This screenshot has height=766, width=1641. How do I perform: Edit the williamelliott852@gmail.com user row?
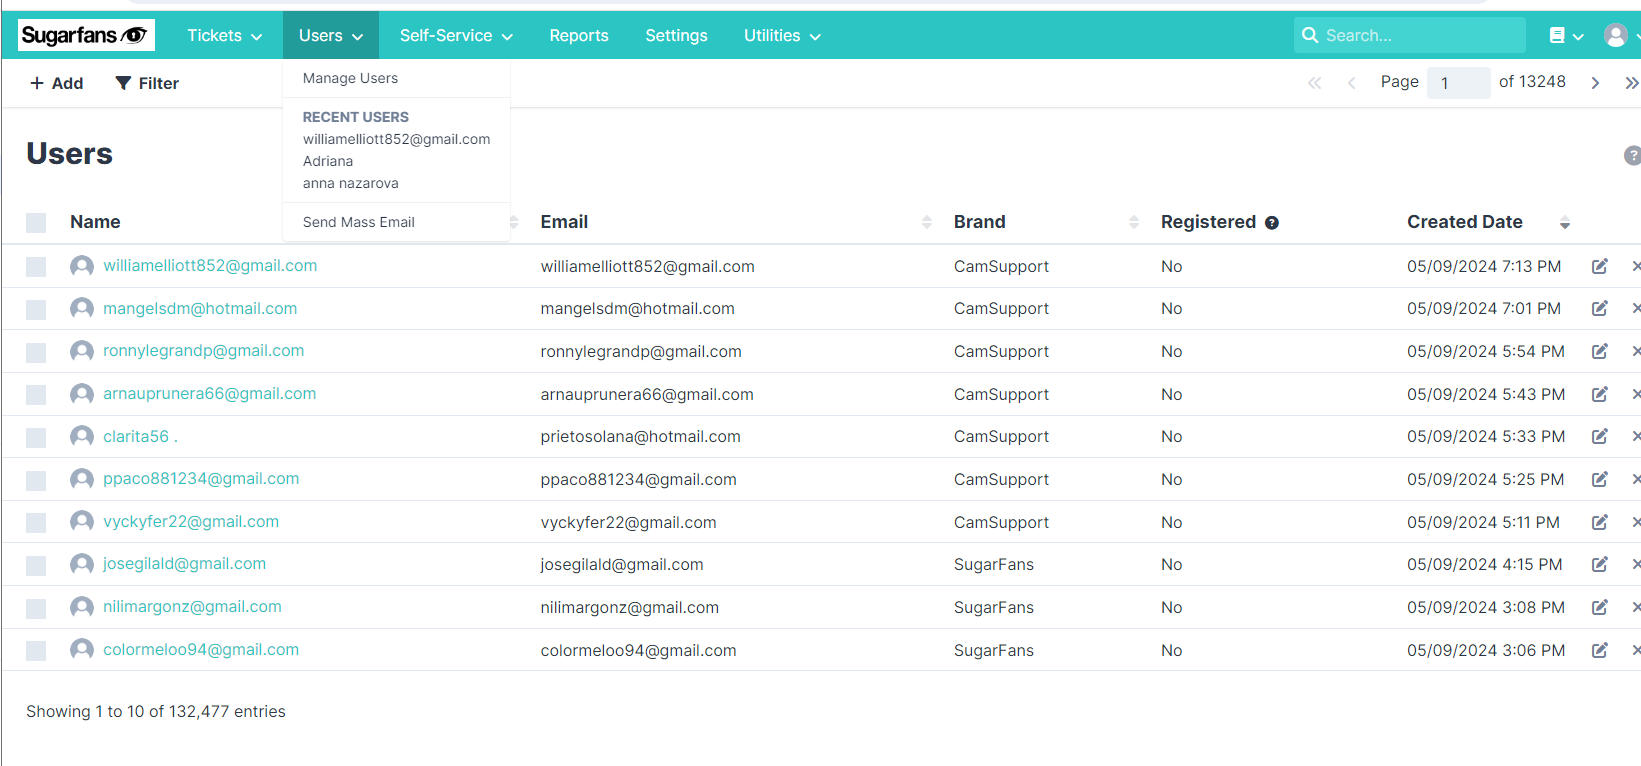(1600, 266)
